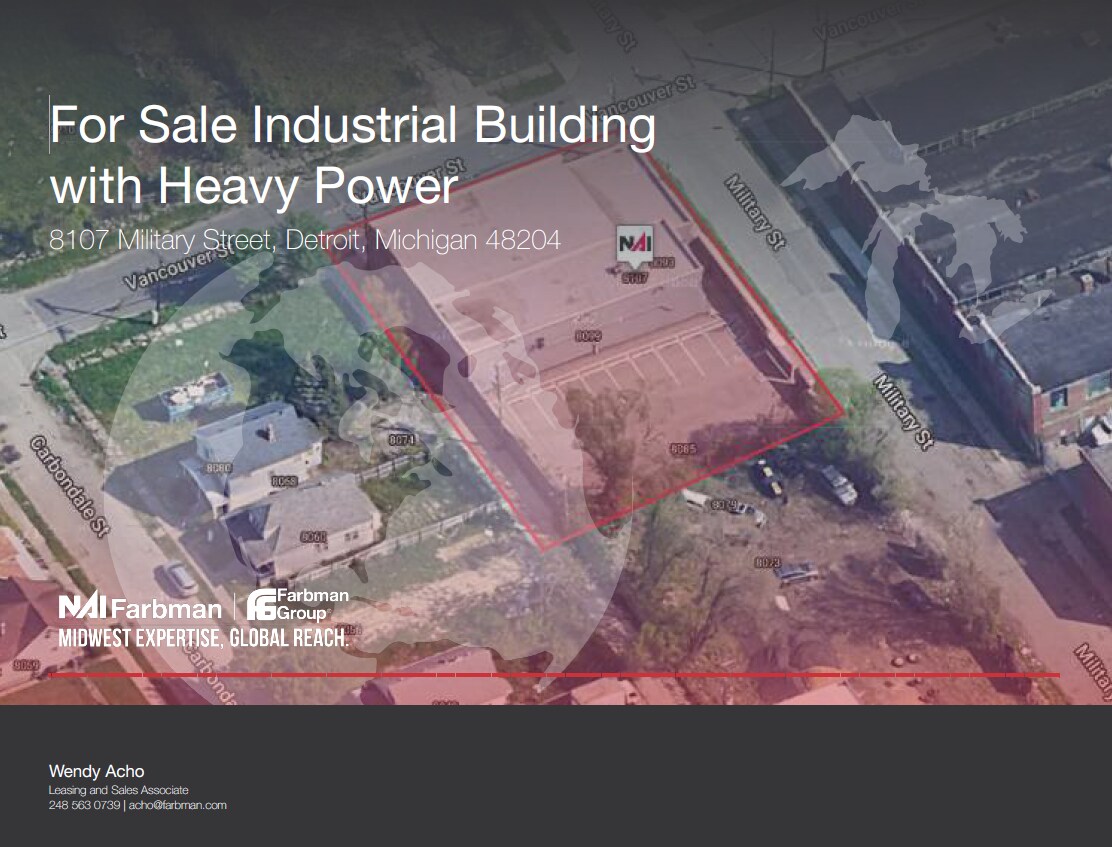Click the NAI Farbman logo
The width and height of the screenshot is (1112, 847).
coord(139,607)
